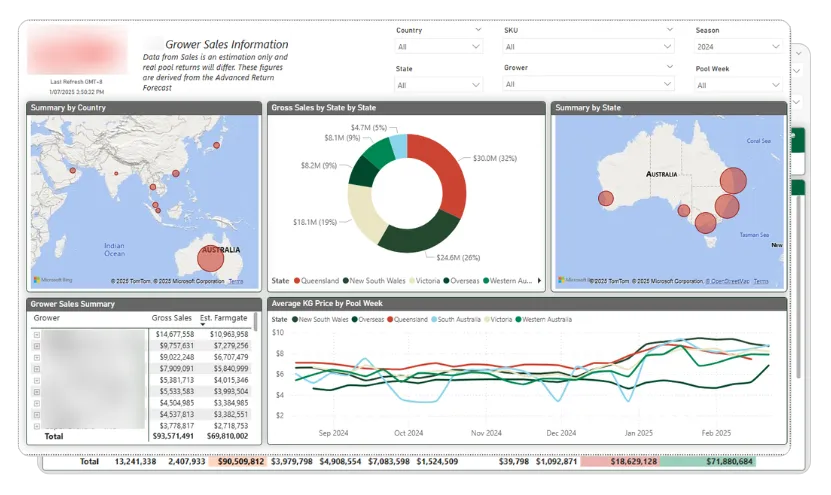The image size is (831, 495).
Task: Click the chevron beside the SKU slicer title
Action: click(670, 30)
